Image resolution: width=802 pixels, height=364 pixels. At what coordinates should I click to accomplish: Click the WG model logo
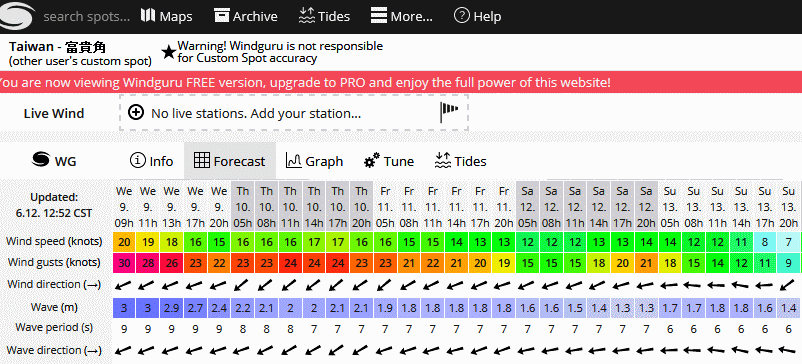[54, 161]
